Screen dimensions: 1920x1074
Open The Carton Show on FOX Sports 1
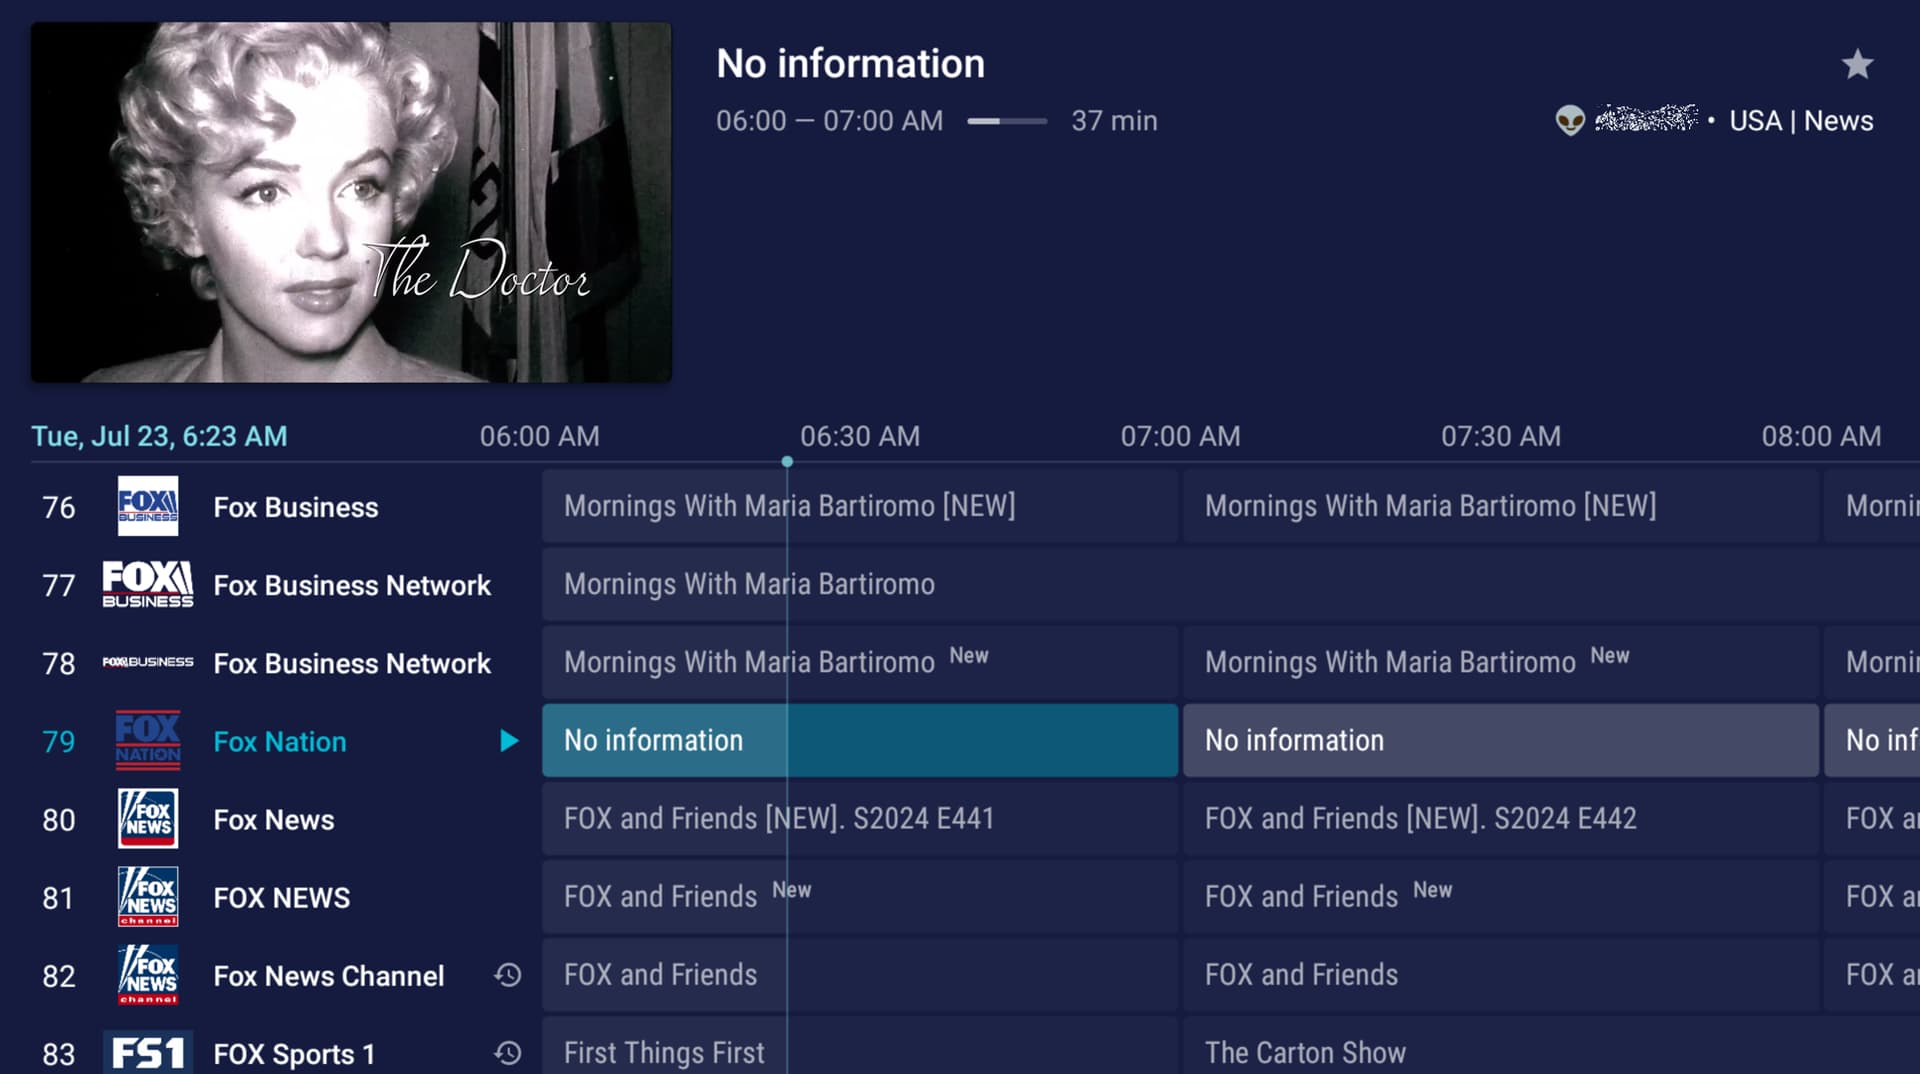[x=1552, y=1046]
